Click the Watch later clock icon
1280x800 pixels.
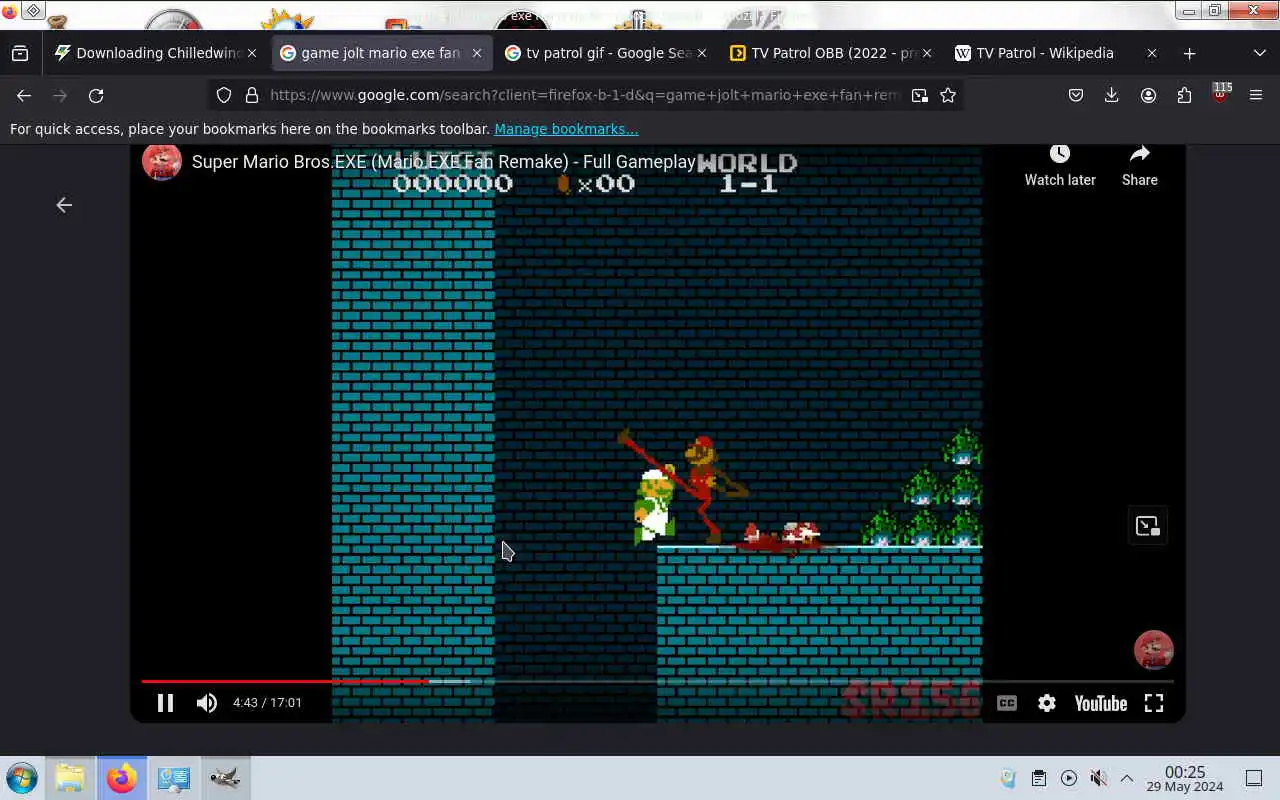click(x=1060, y=154)
